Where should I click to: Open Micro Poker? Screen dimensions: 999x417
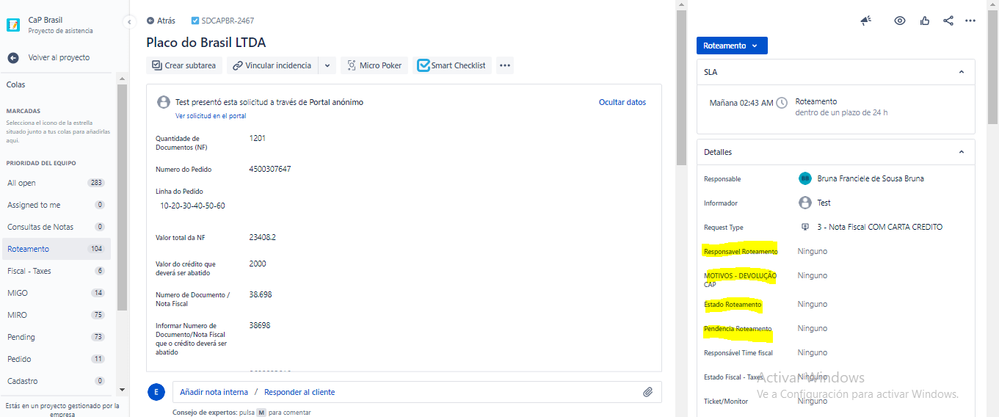point(375,65)
